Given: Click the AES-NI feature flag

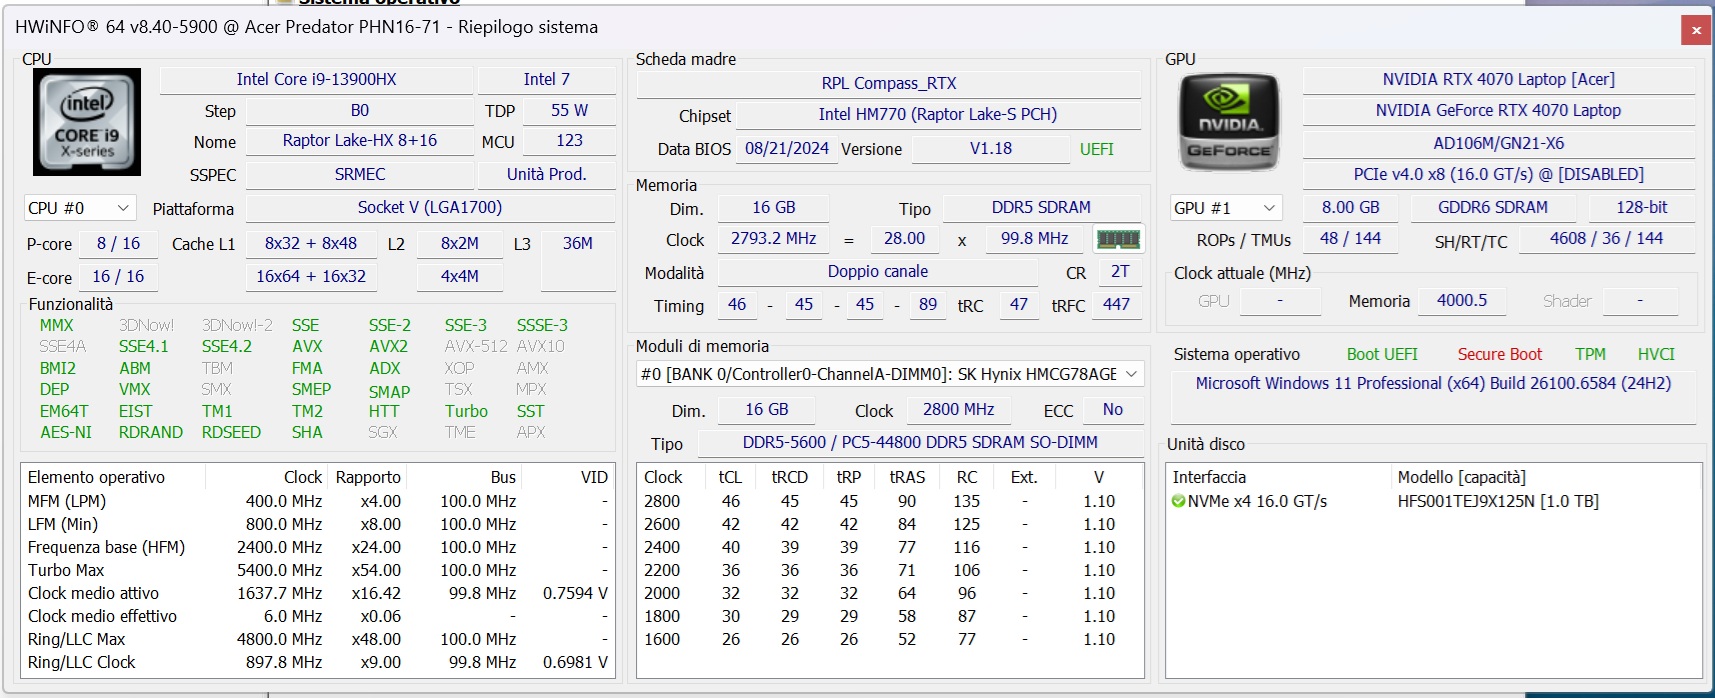Looking at the screenshot, I should coord(66,433).
